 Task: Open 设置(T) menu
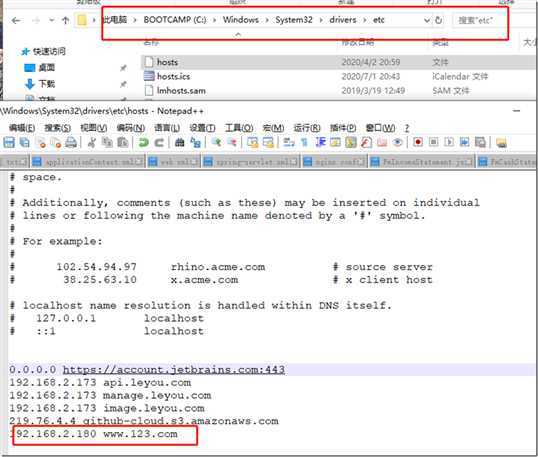point(202,128)
